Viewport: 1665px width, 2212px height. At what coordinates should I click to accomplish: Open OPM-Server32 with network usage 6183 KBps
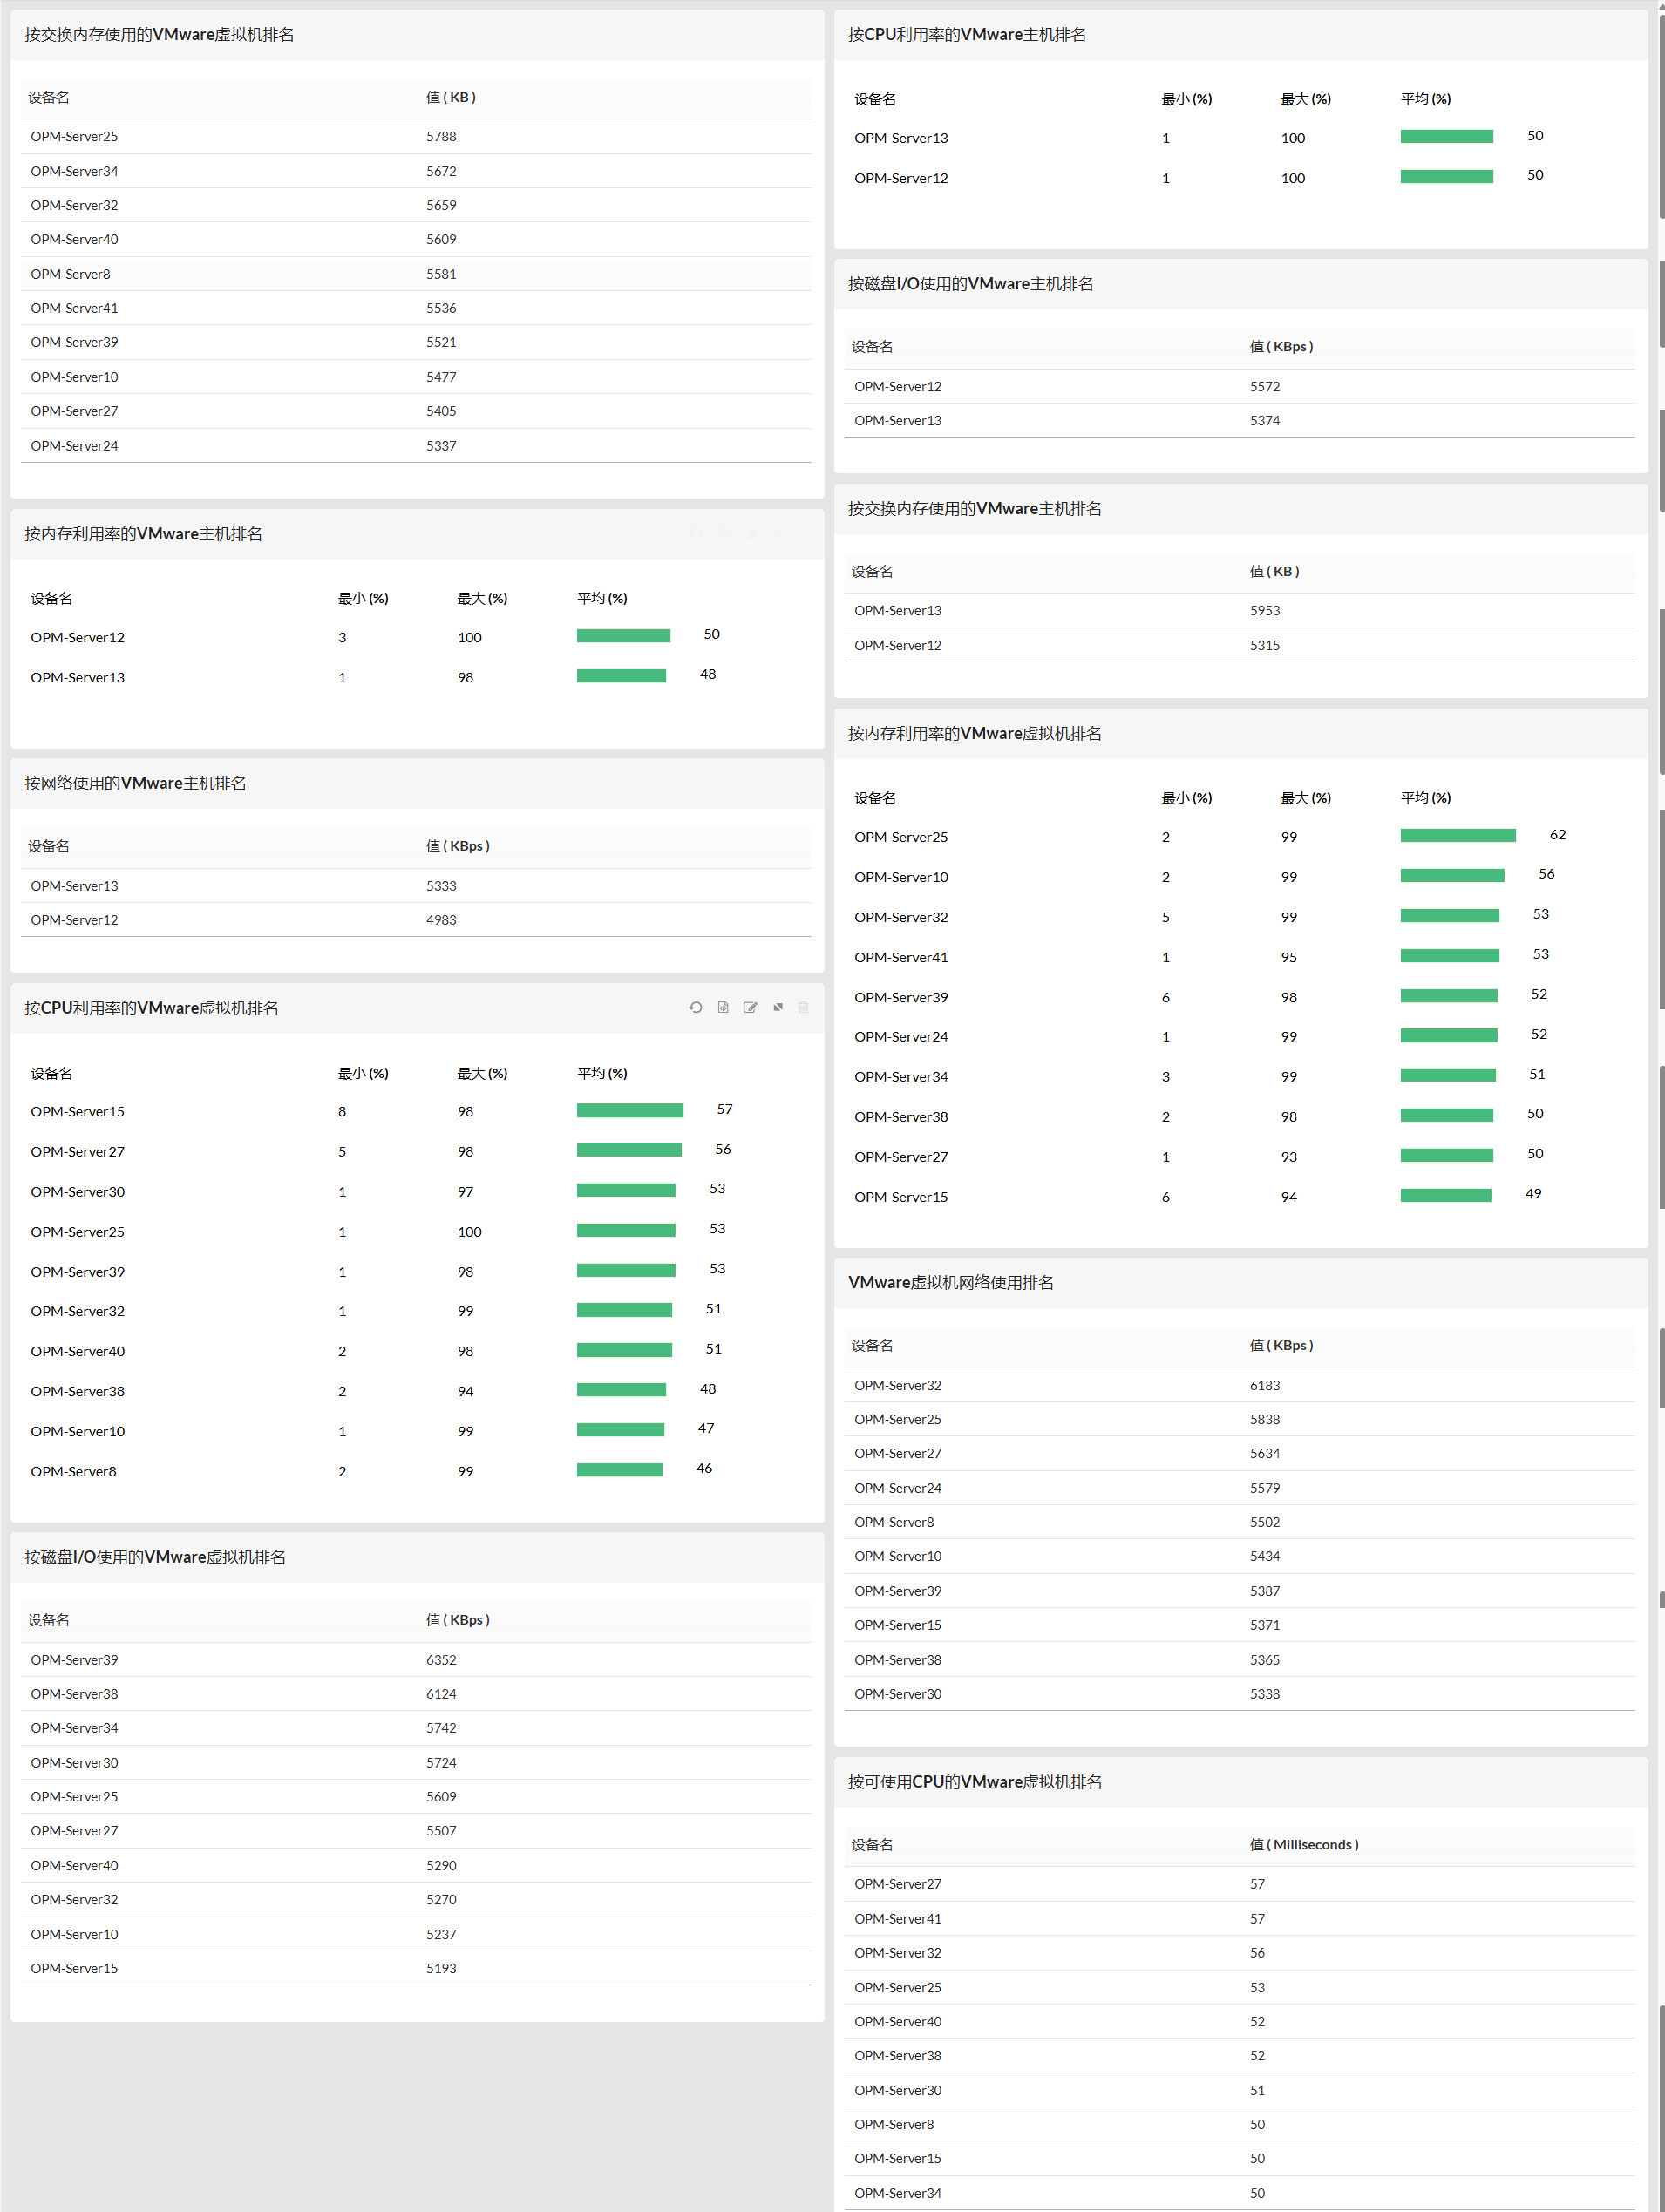[898, 1385]
